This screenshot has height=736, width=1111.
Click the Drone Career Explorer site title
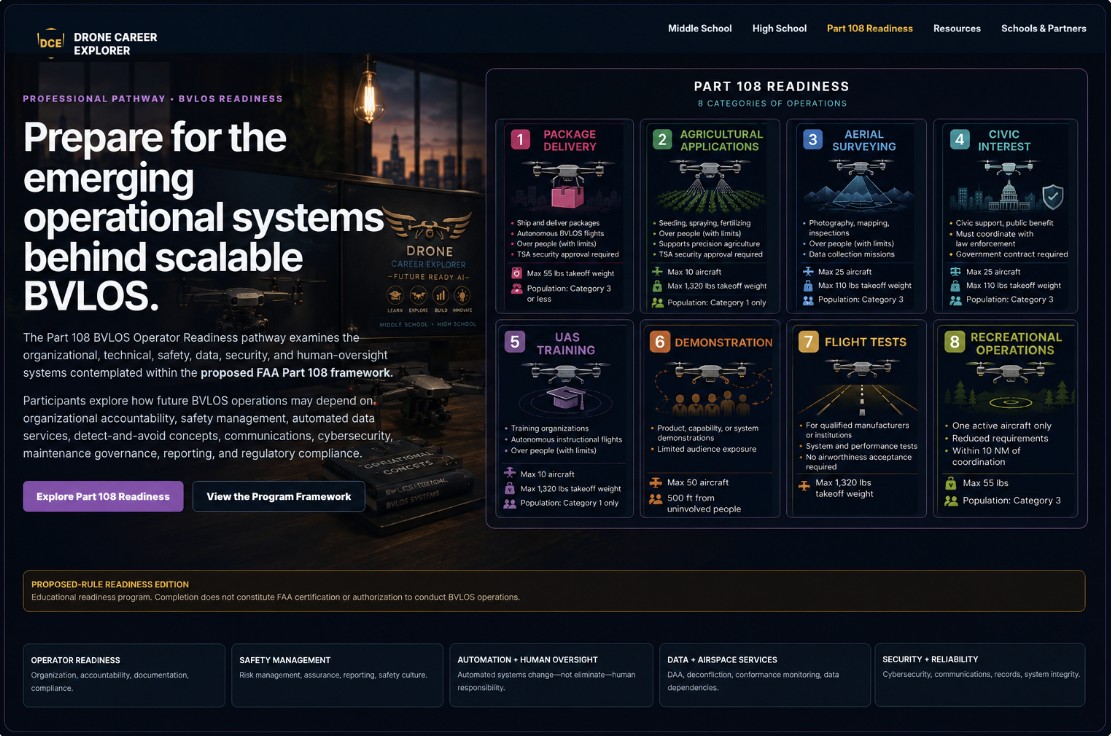coord(115,43)
